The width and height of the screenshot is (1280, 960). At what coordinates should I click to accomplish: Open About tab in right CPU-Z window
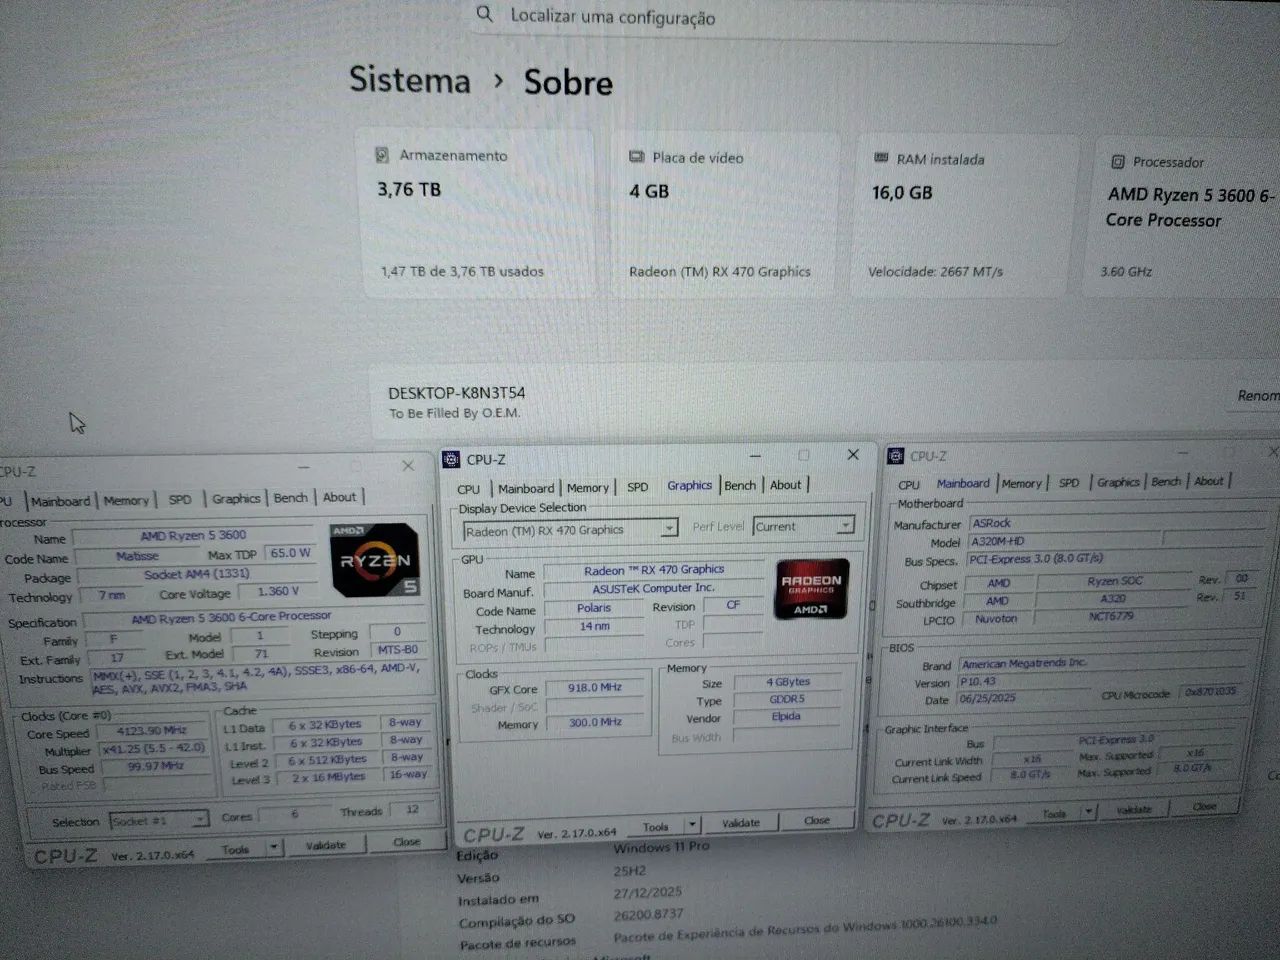(x=1209, y=480)
